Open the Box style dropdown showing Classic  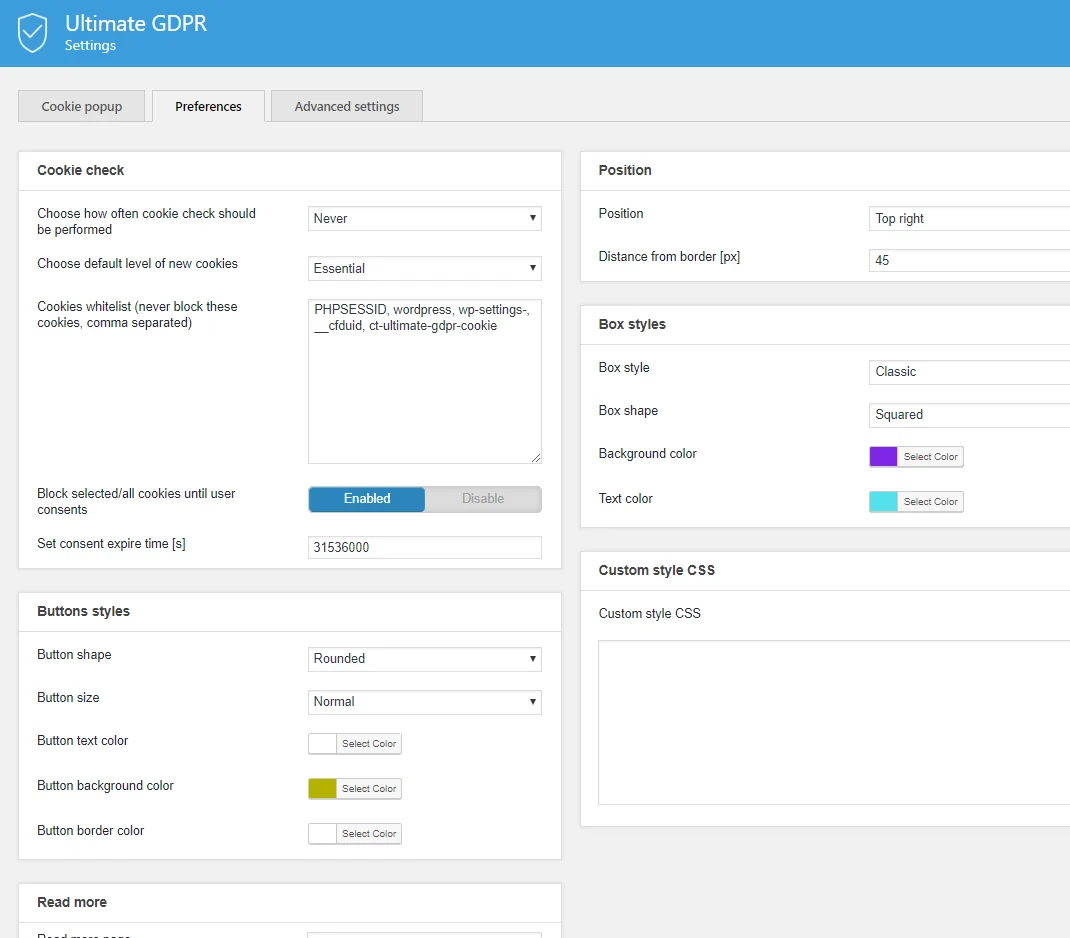pos(968,371)
